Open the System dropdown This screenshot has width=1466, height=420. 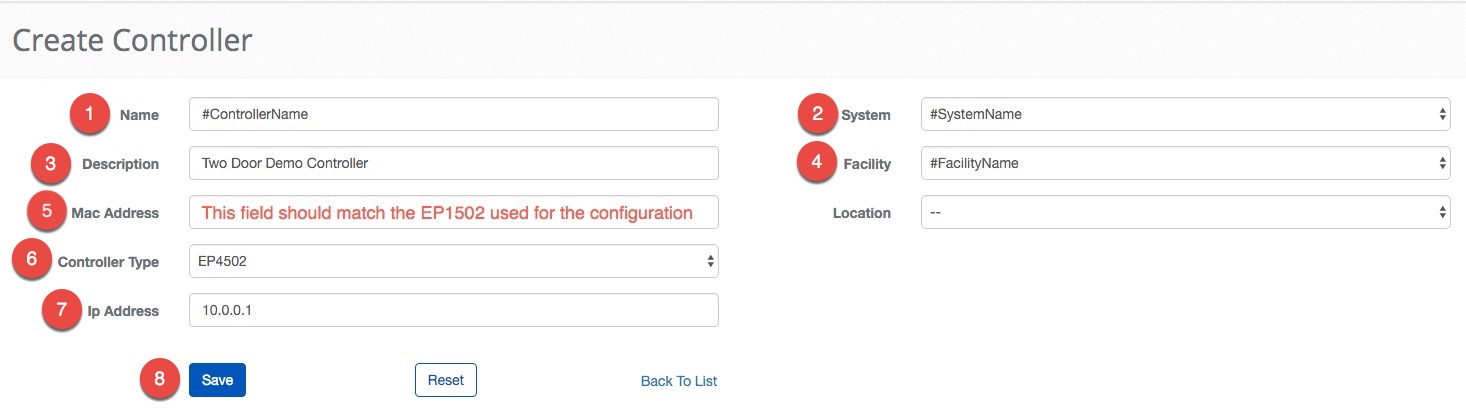tap(1185, 114)
